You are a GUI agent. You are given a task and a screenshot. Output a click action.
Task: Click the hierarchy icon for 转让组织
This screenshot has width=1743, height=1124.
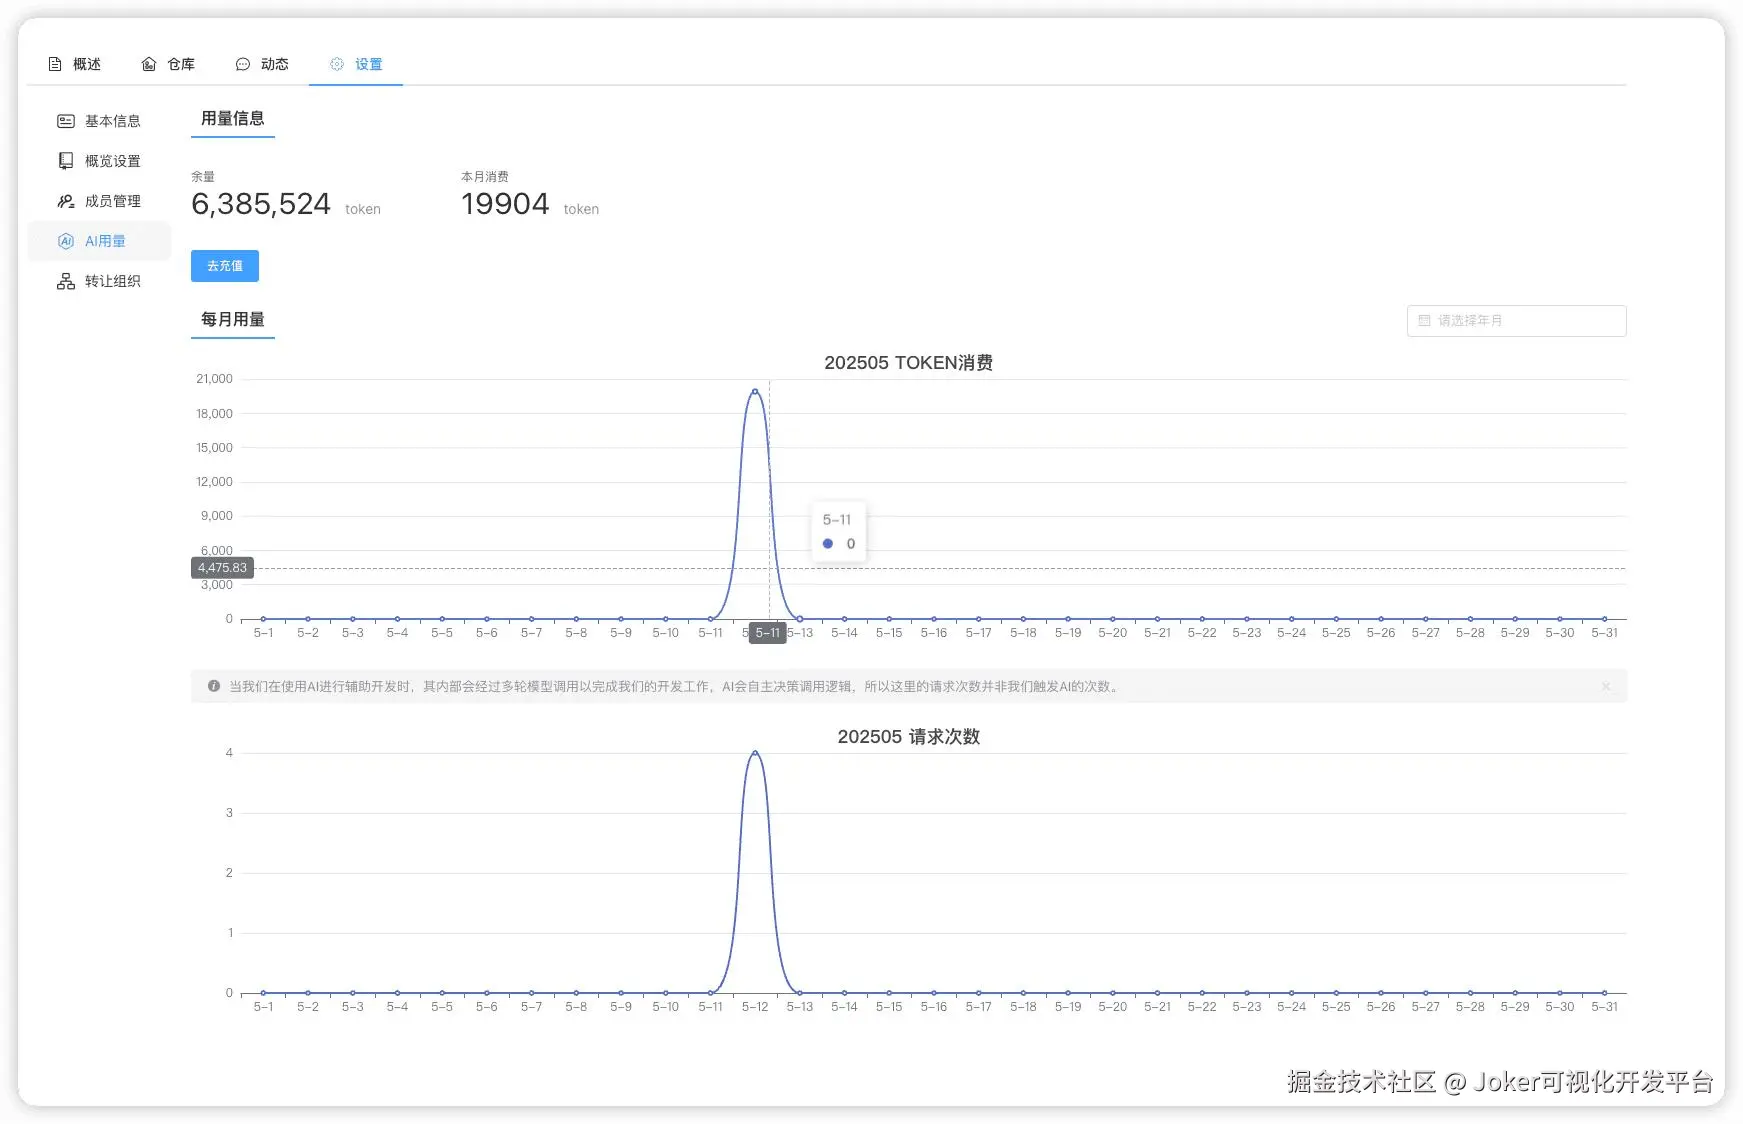tap(66, 281)
